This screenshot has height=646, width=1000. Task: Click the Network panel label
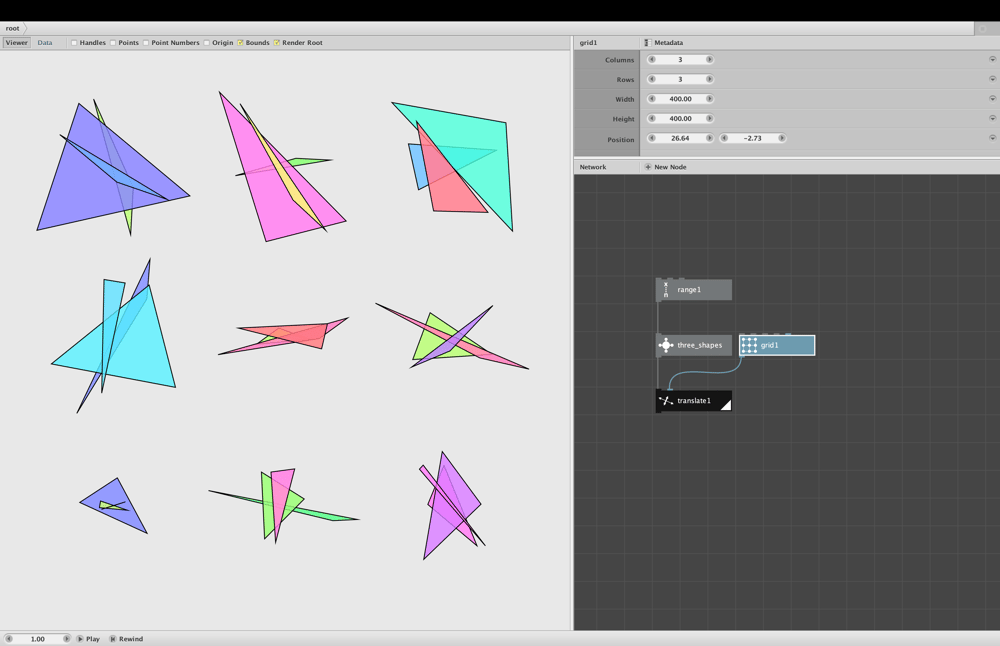click(x=592, y=167)
